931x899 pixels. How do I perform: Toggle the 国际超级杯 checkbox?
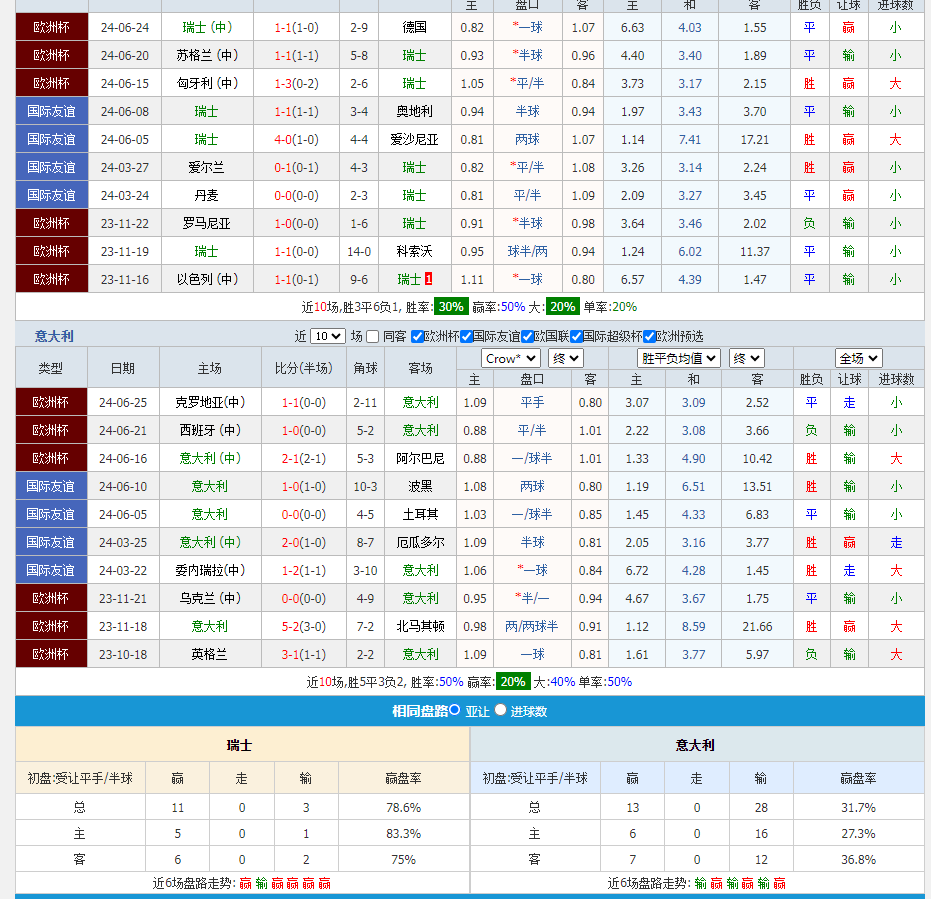(x=577, y=337)
